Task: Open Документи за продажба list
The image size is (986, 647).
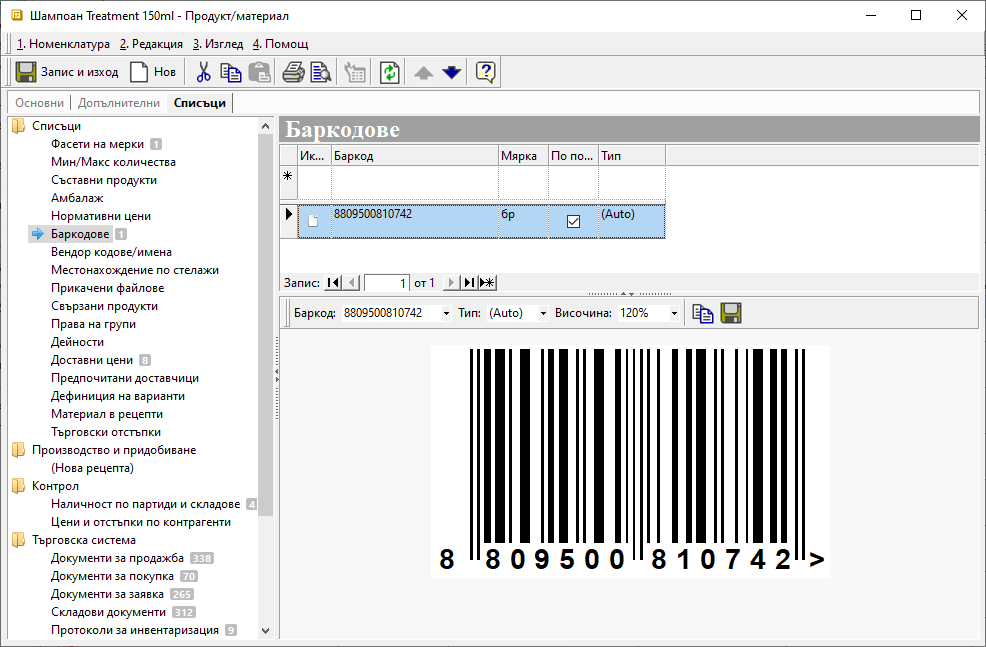Action: coord(118,558)
